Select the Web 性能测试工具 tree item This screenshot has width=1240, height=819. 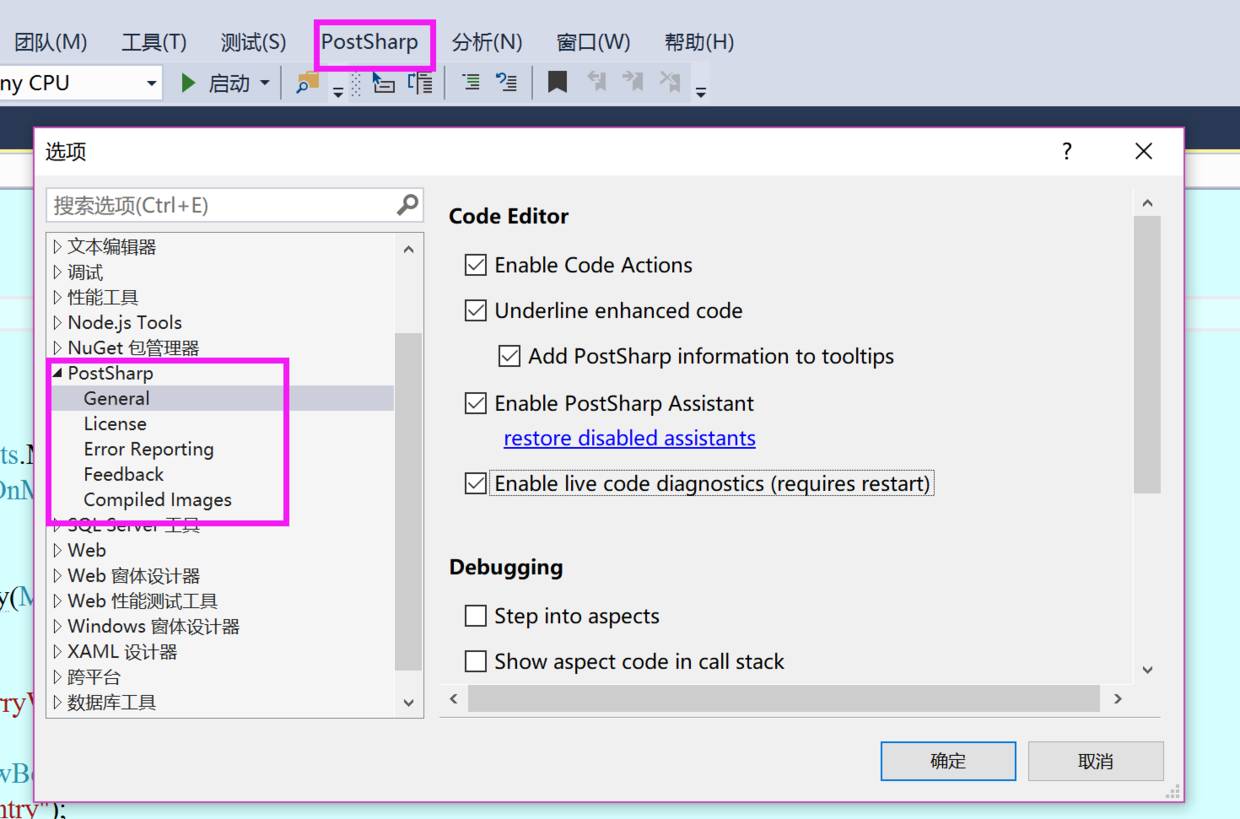coord(142,601)
